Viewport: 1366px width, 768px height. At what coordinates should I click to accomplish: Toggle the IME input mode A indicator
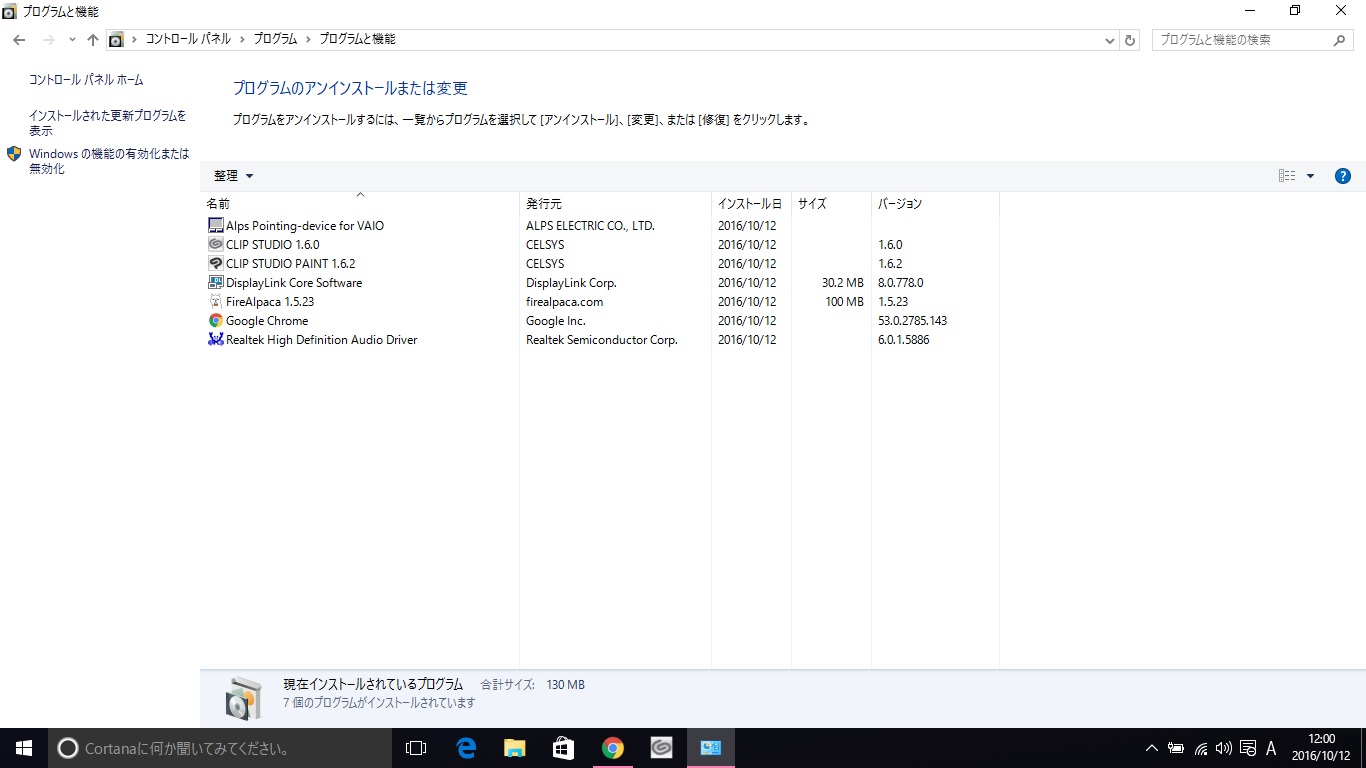[1272, 748]
